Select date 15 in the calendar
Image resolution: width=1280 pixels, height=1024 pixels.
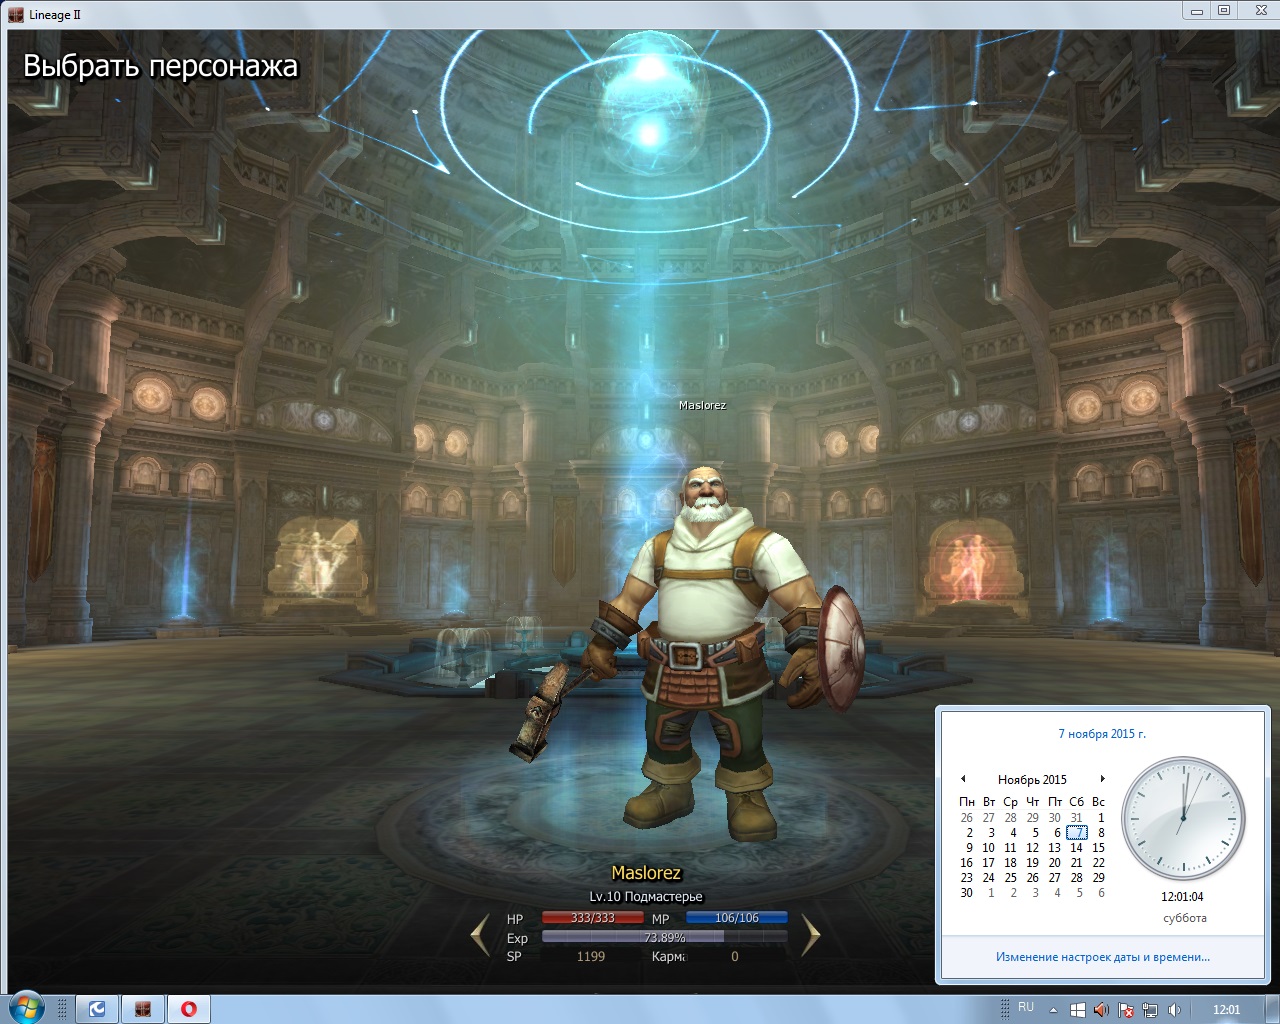click(1098, 847)
